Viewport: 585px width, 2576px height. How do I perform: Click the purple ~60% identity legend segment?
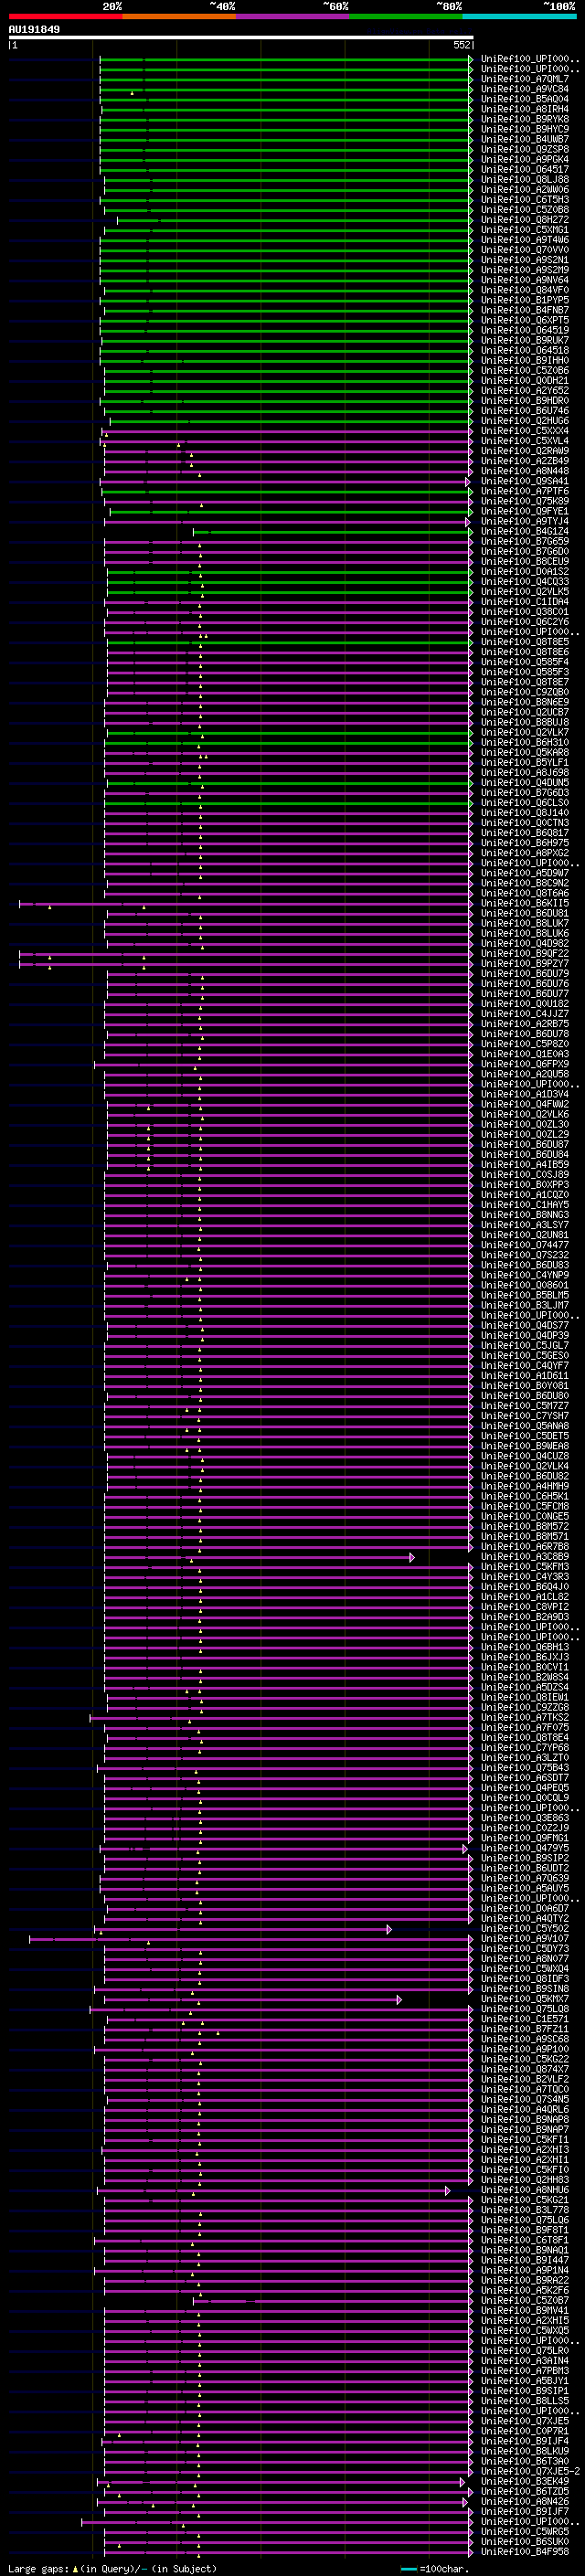(292, 16)
